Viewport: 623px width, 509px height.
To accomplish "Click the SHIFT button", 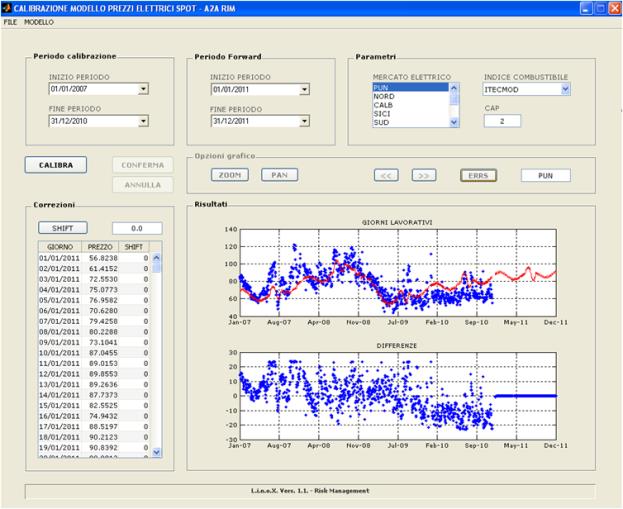I will [63, 228].
